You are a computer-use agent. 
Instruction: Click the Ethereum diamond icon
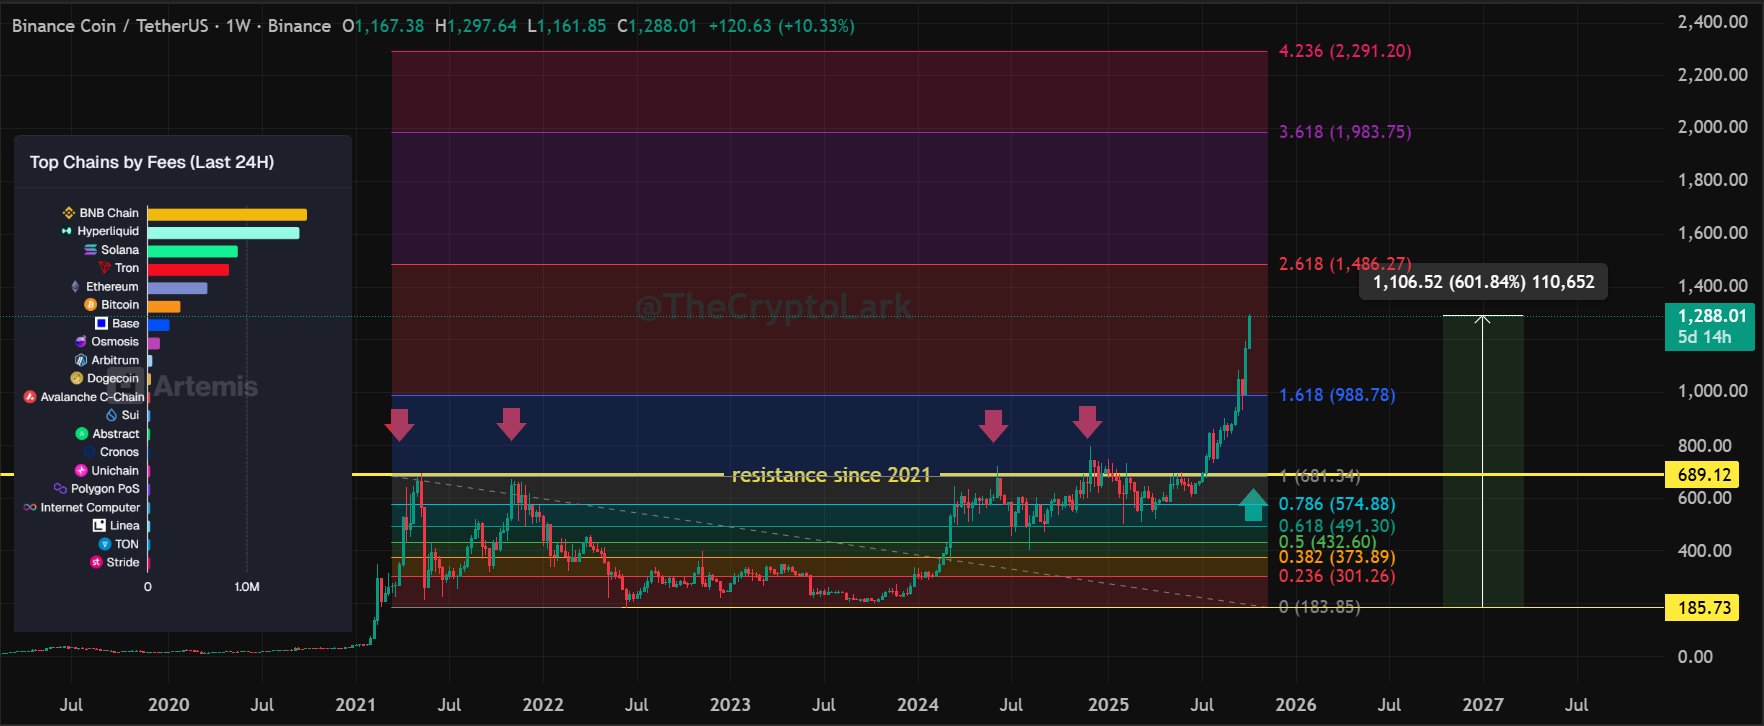tap(75, 287)
